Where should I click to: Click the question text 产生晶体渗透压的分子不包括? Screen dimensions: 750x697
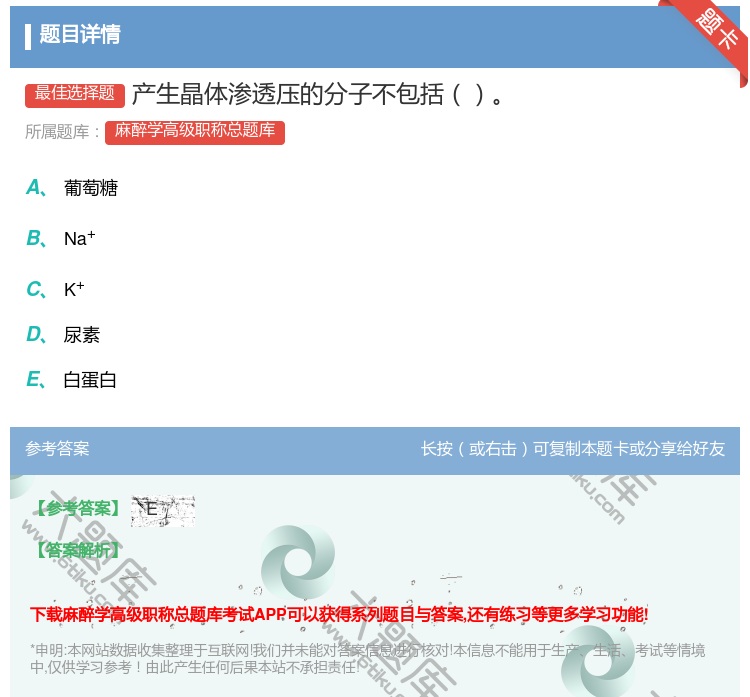tap(318, 95)
